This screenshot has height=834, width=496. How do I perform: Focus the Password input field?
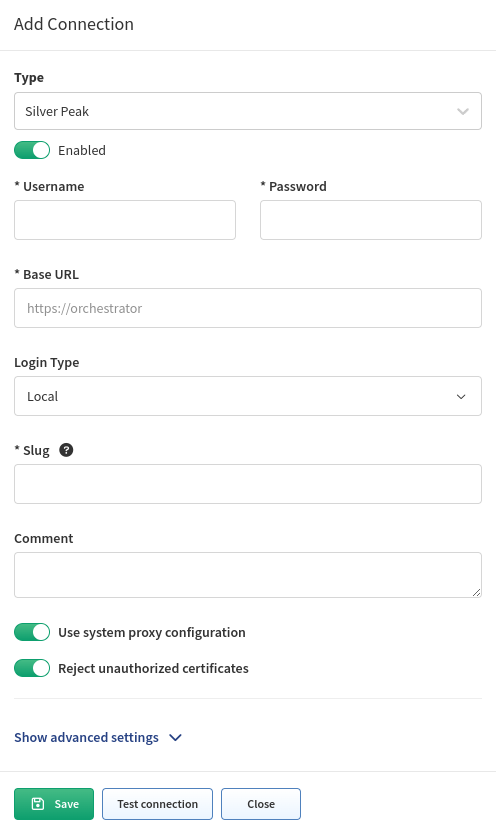point(371,220)
